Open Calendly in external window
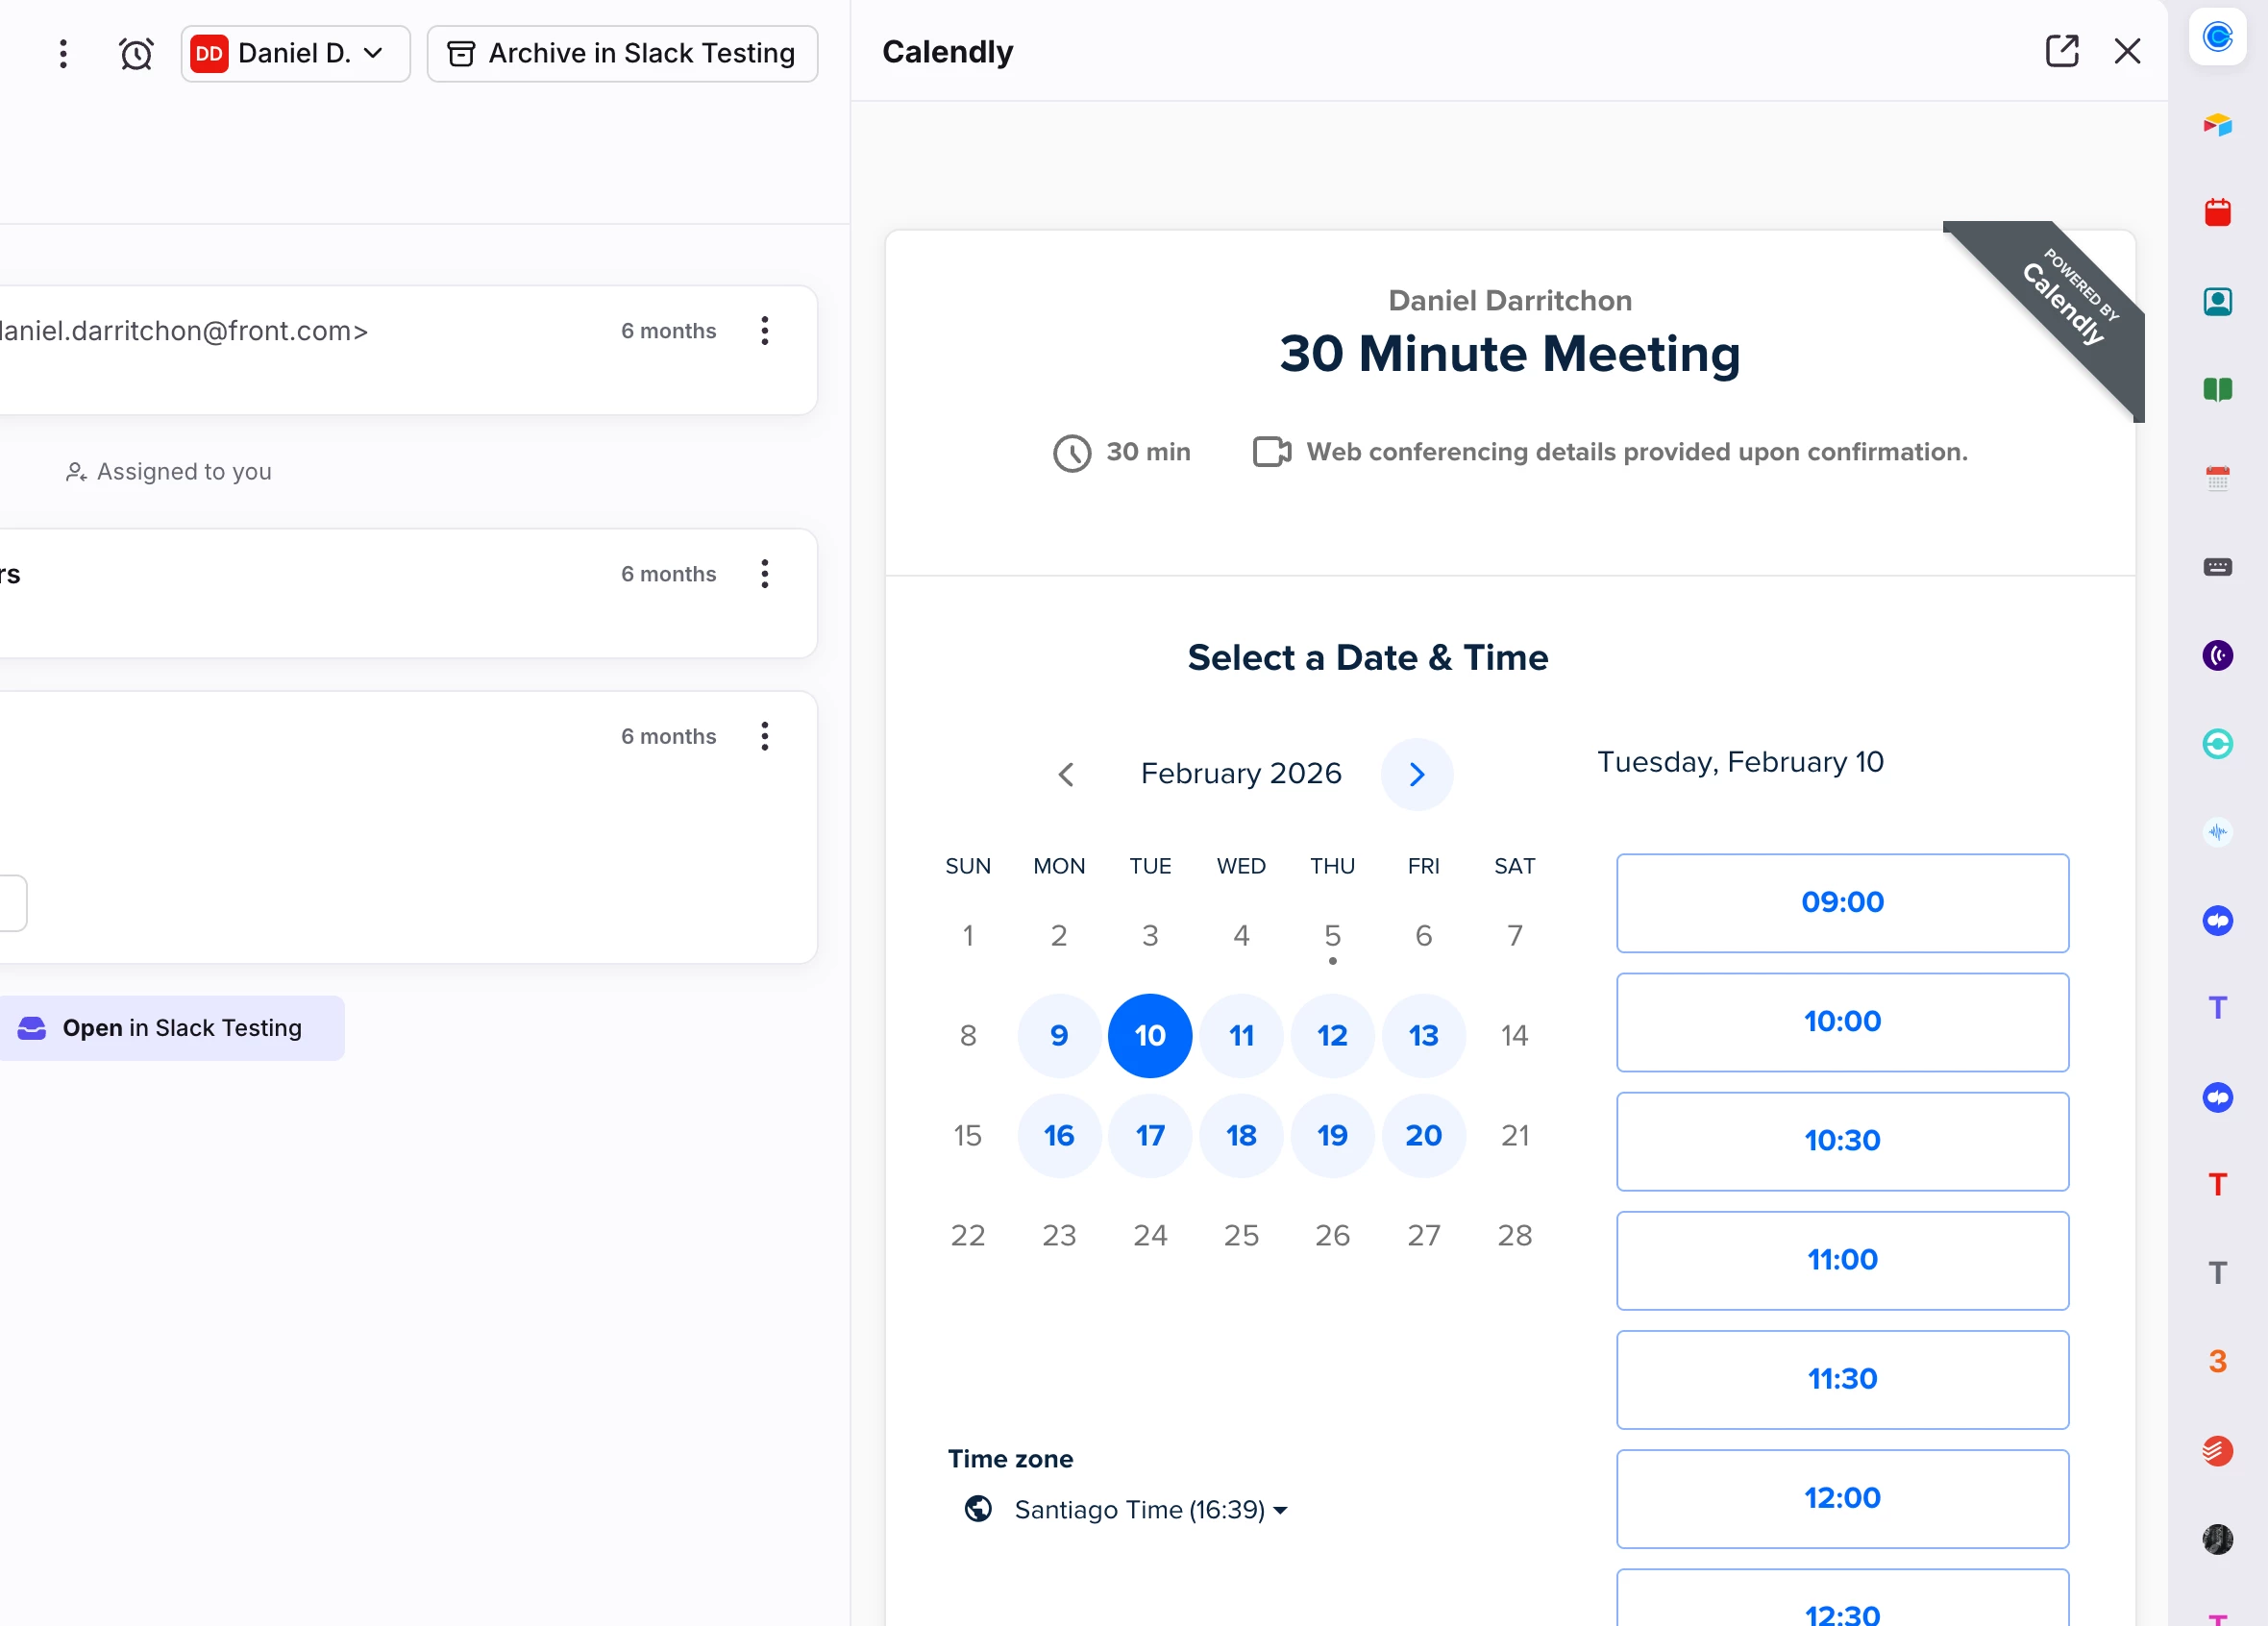This screenshot has height=1626, width=2268. 2061,51
